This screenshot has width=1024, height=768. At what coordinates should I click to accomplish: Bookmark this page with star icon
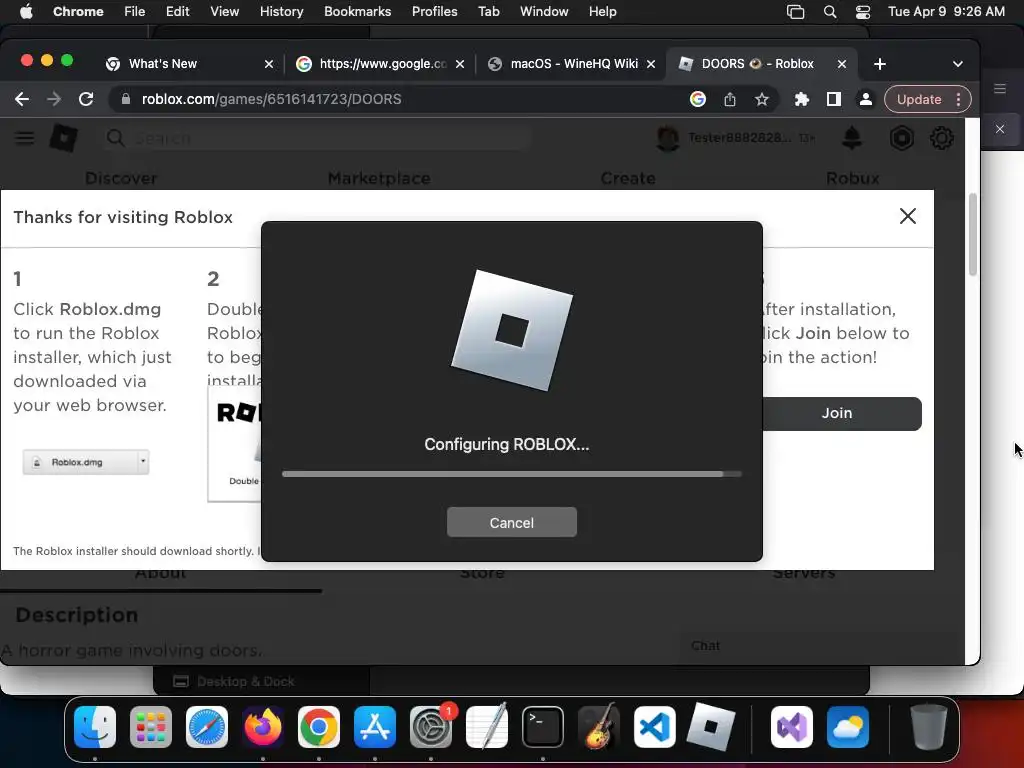(x=761, y=99)
